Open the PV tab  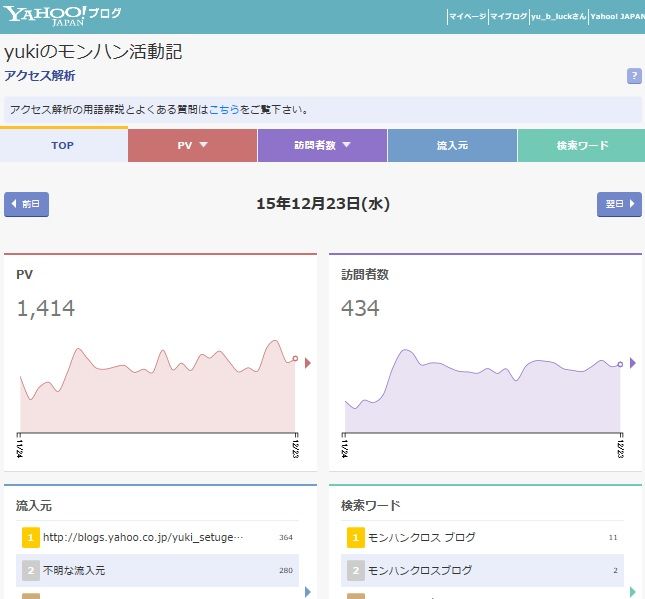pos(193,145)
